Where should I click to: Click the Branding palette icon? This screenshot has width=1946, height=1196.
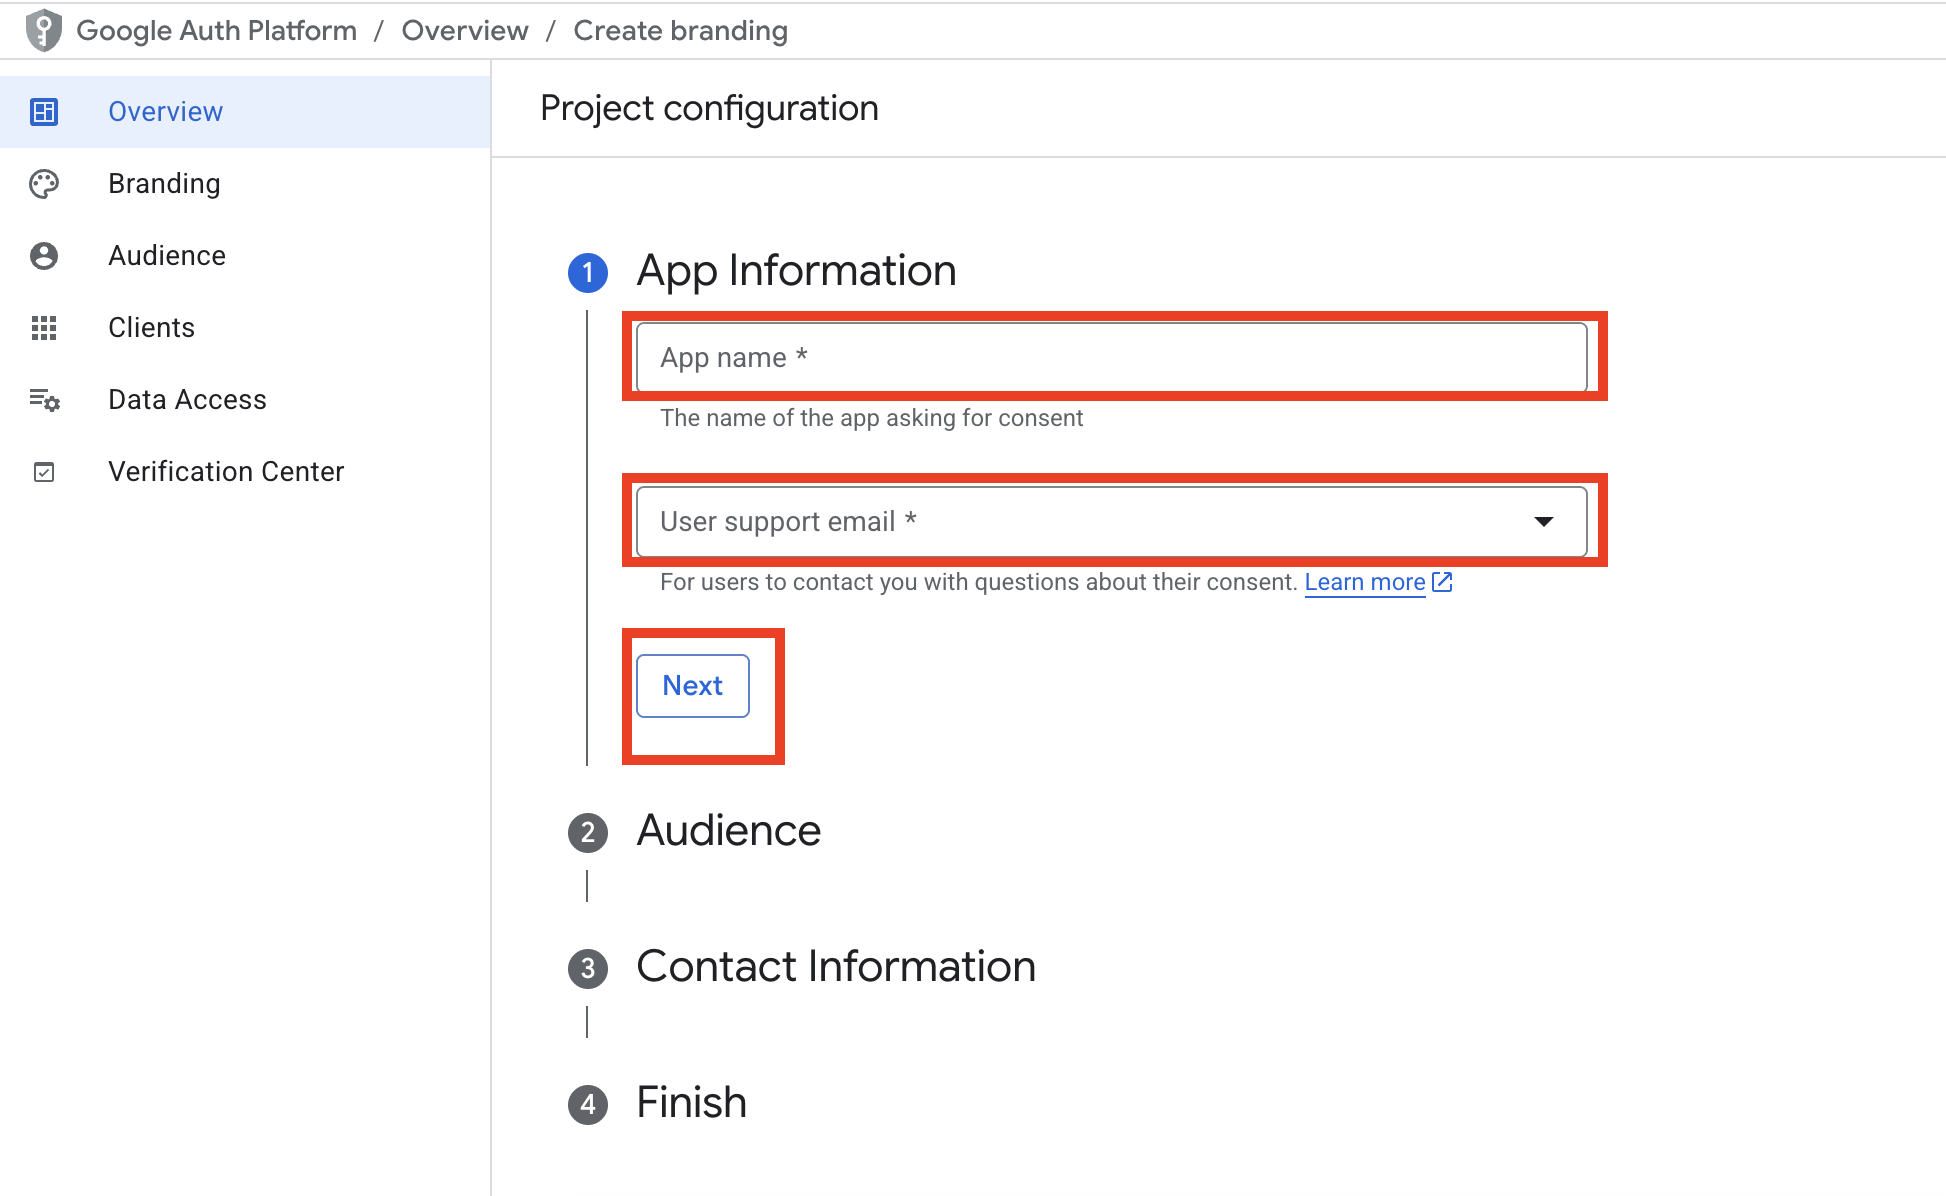pyautogui.click(x=44, y=184)
